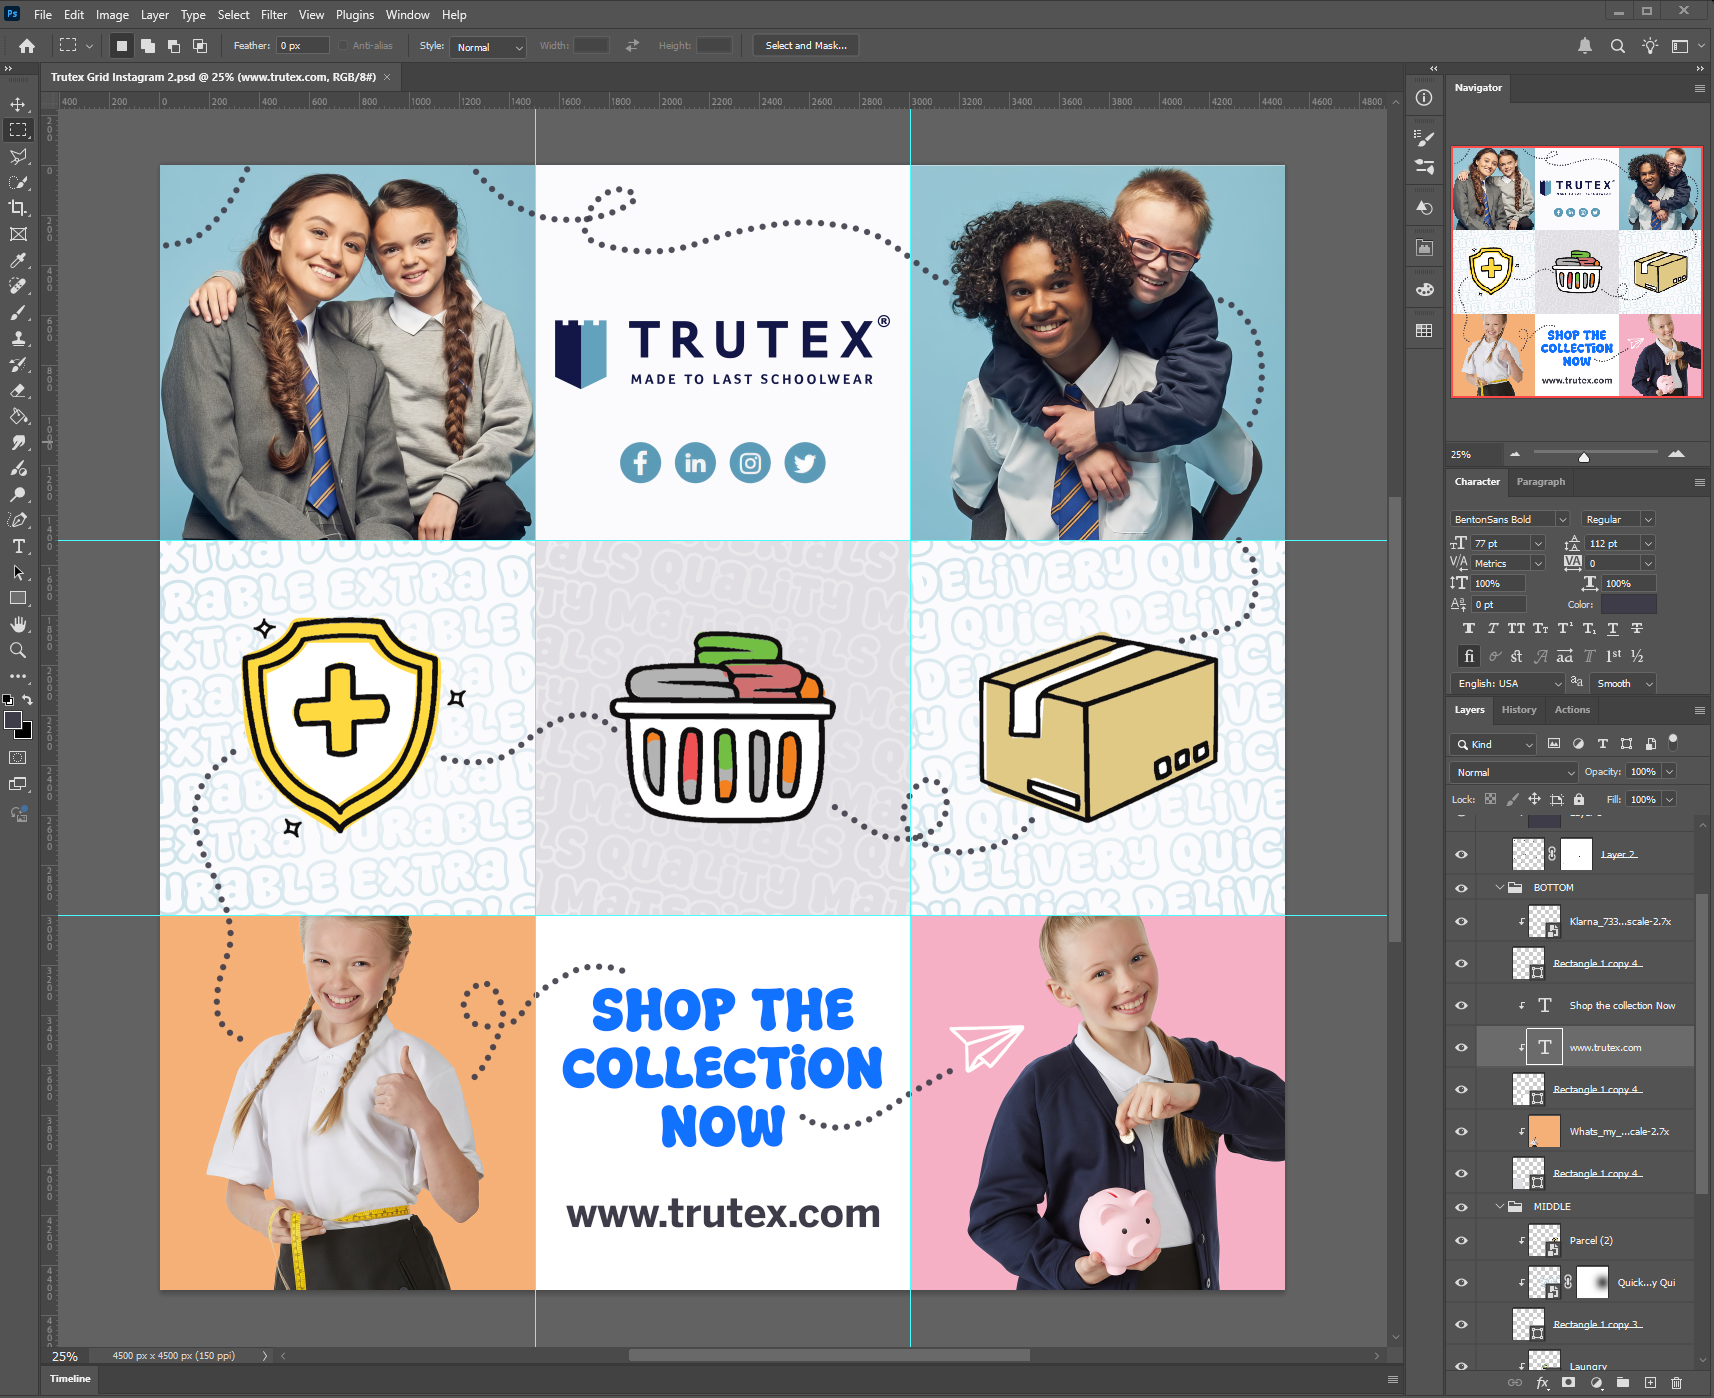The height and width of the screenshot is (1398, 1714).
Task: Click the Home icon in options bar
Action: pos(27,46)
